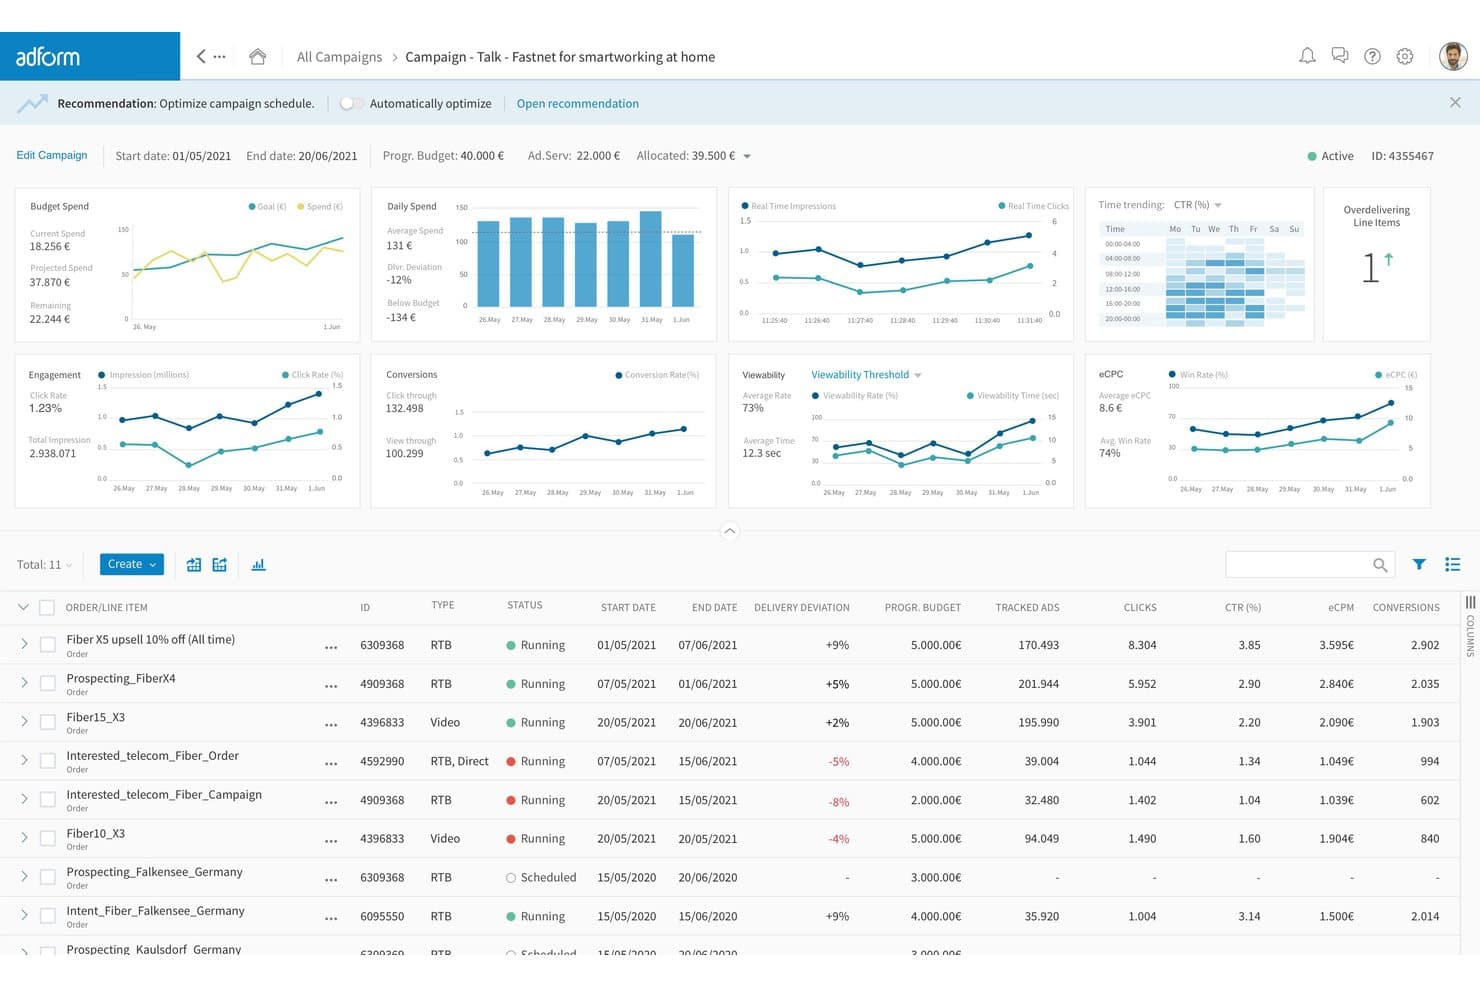1480x987 pixels.
Task: Open more options for Fiber10_X3 row
Action: [331, 841]
